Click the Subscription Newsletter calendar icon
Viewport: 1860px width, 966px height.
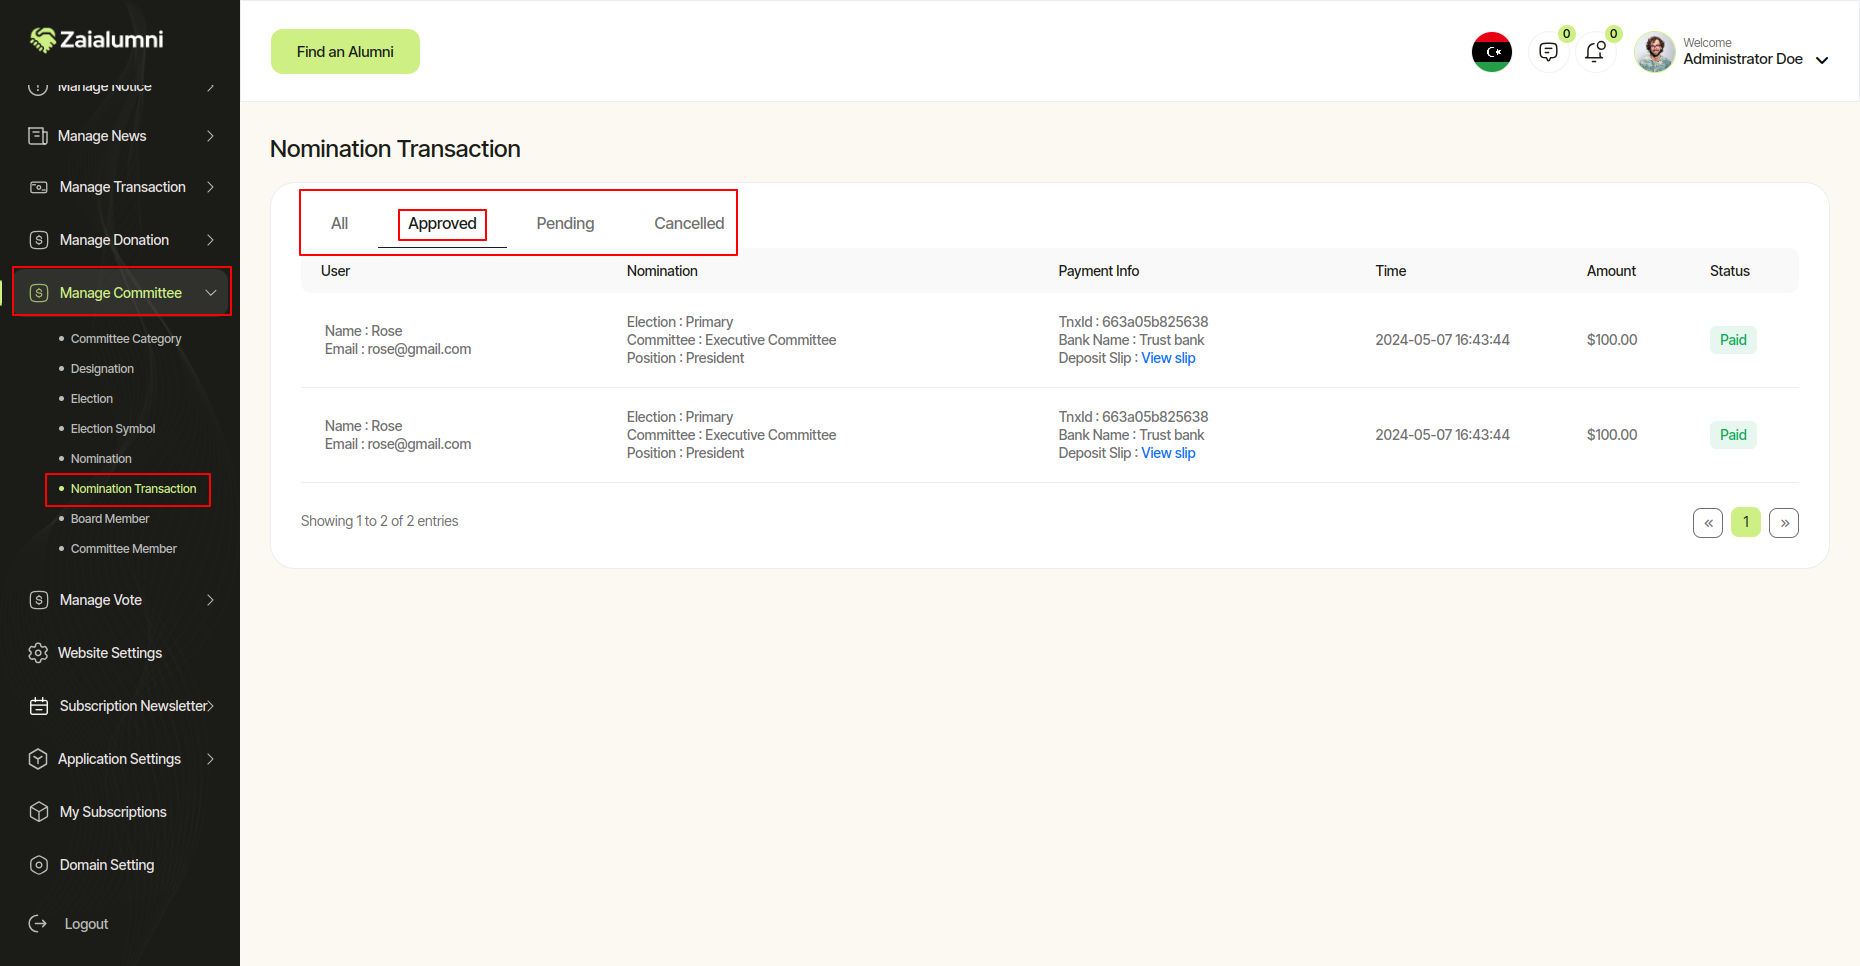tap(39, 706)
